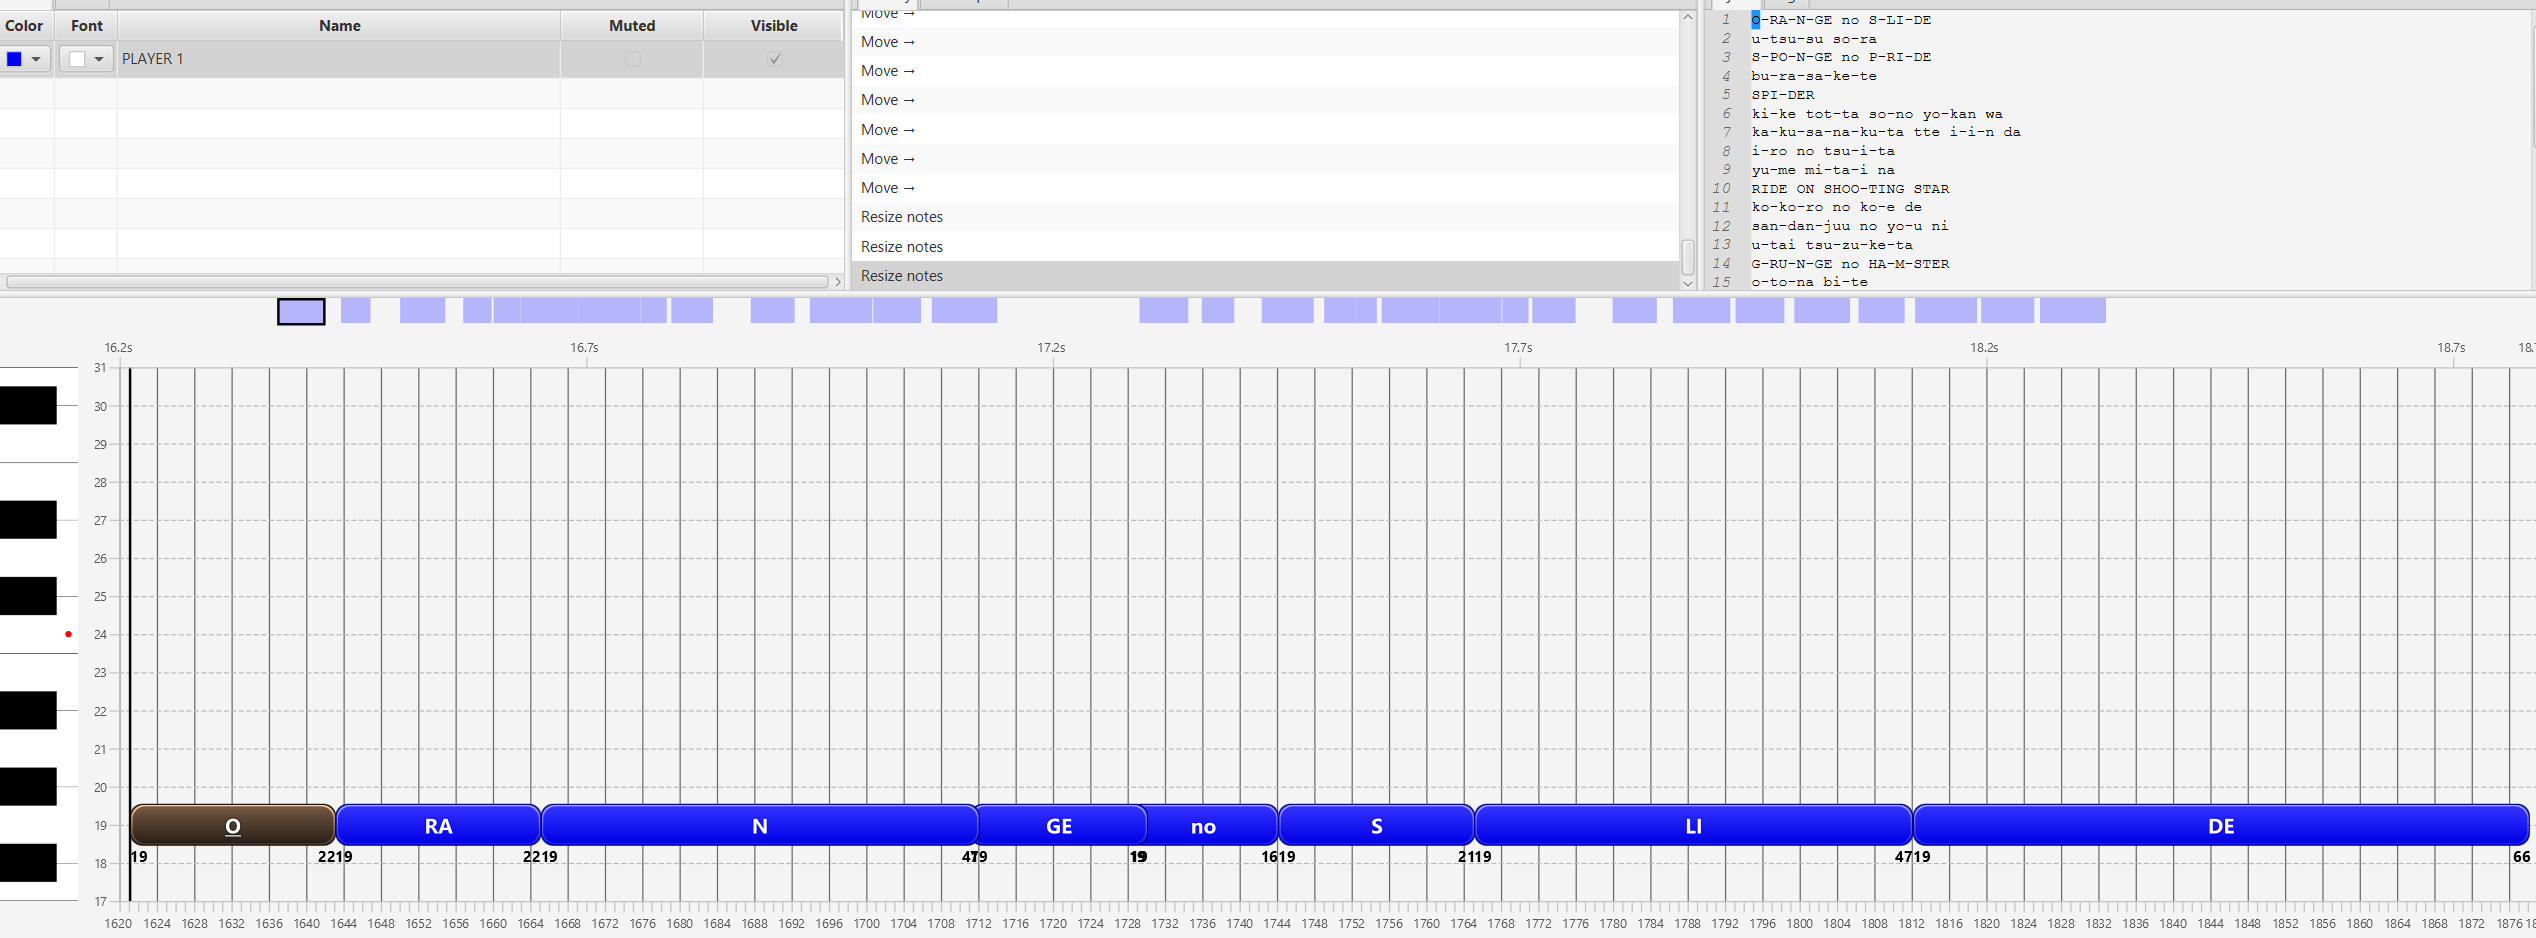Click the history list scroll-up arrow

(x=1688, y=17)
